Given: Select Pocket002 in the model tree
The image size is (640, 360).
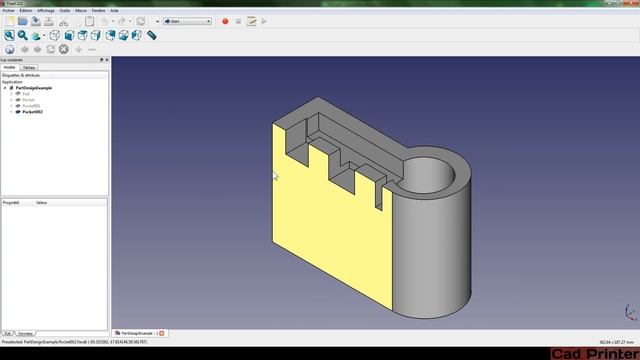Looking at the screenshot, I should (x=32, y=112).
